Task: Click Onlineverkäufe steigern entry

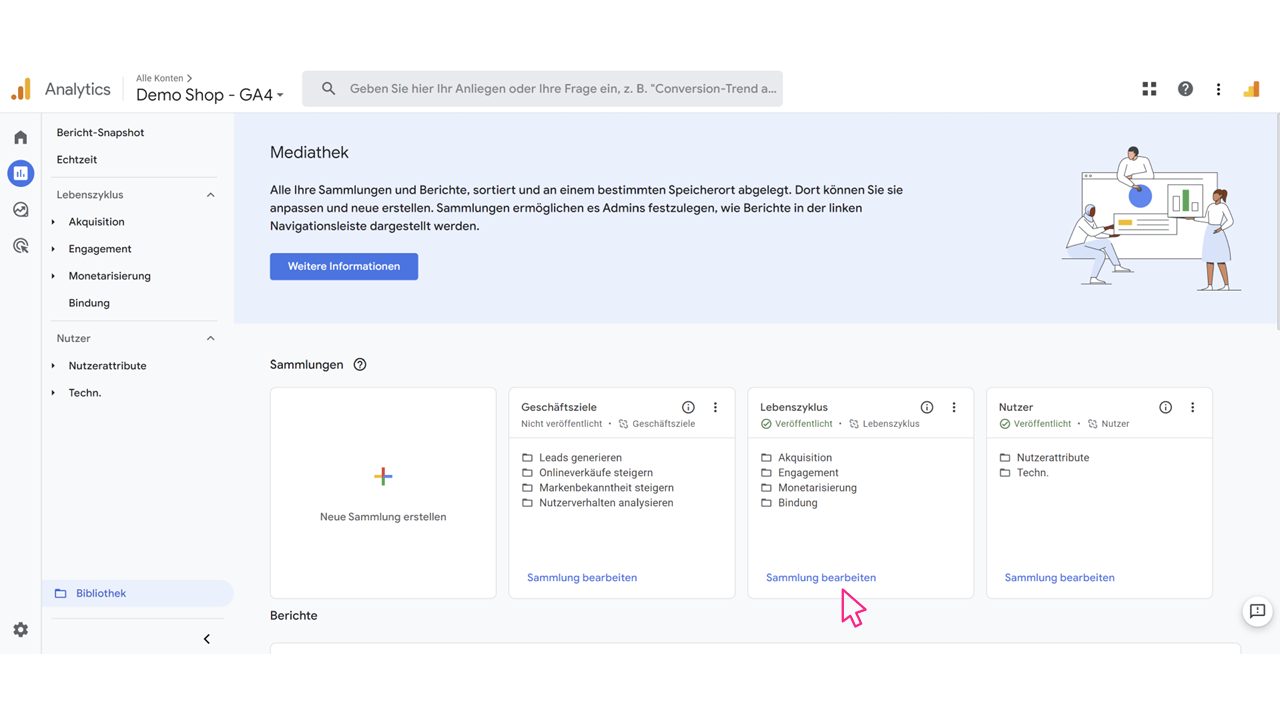Action: [596, 473]
